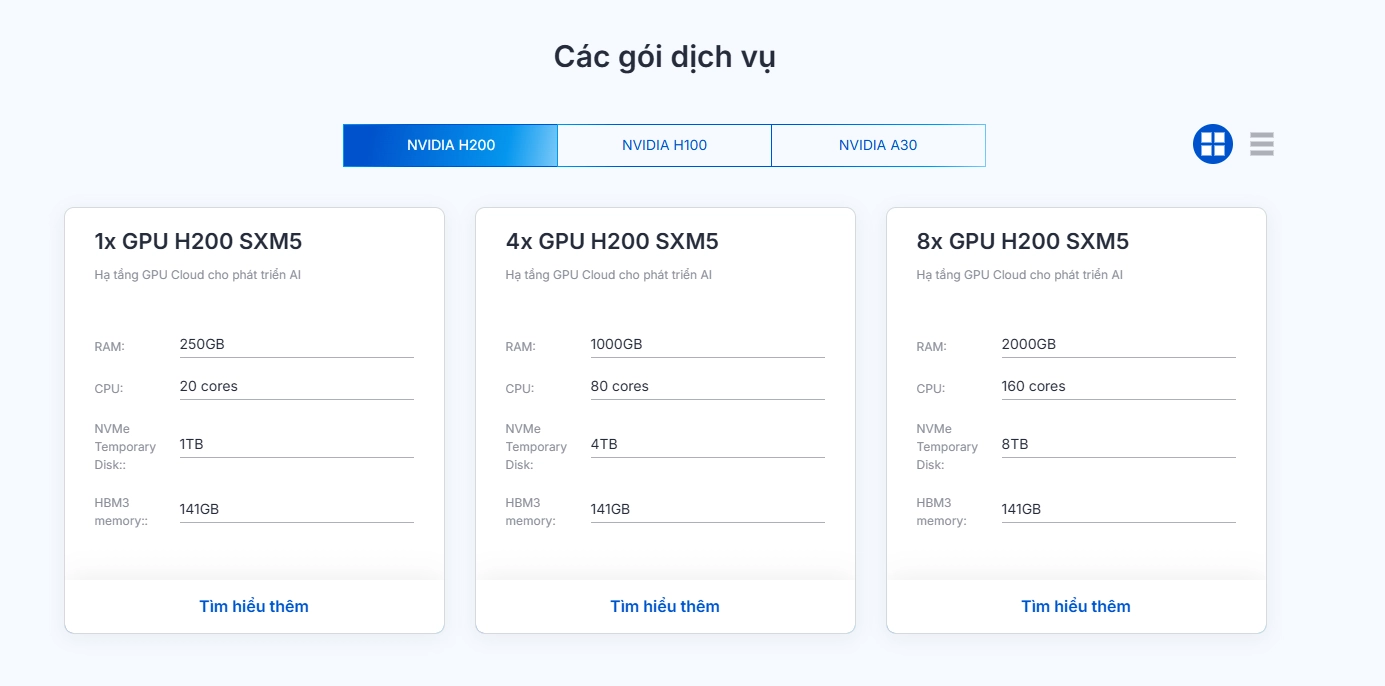Click the 2000GB RAM field
Image resolution: width=1385 pixels, height=686 pixels.
click(x=1118, y=343)
